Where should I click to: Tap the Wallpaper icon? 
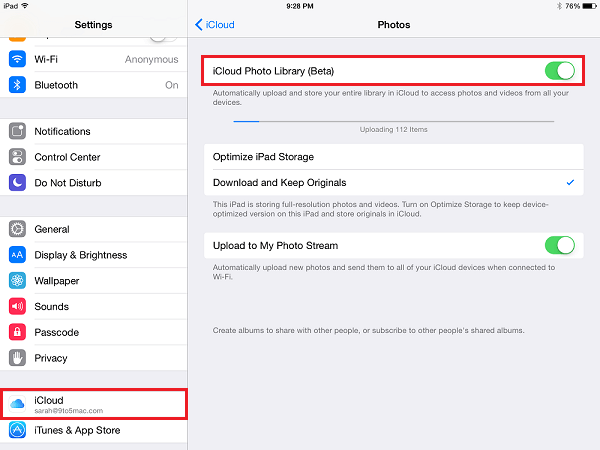17,281
